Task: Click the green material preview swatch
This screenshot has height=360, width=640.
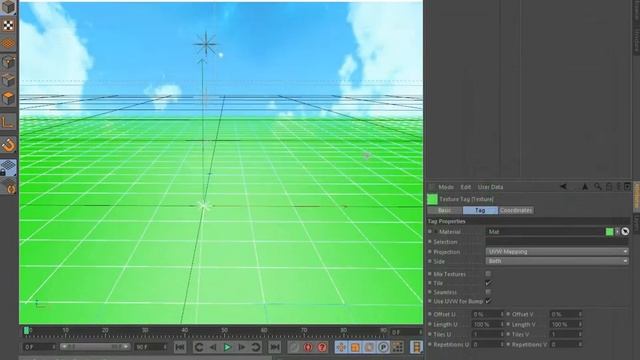Action: [x=609, y=231]
